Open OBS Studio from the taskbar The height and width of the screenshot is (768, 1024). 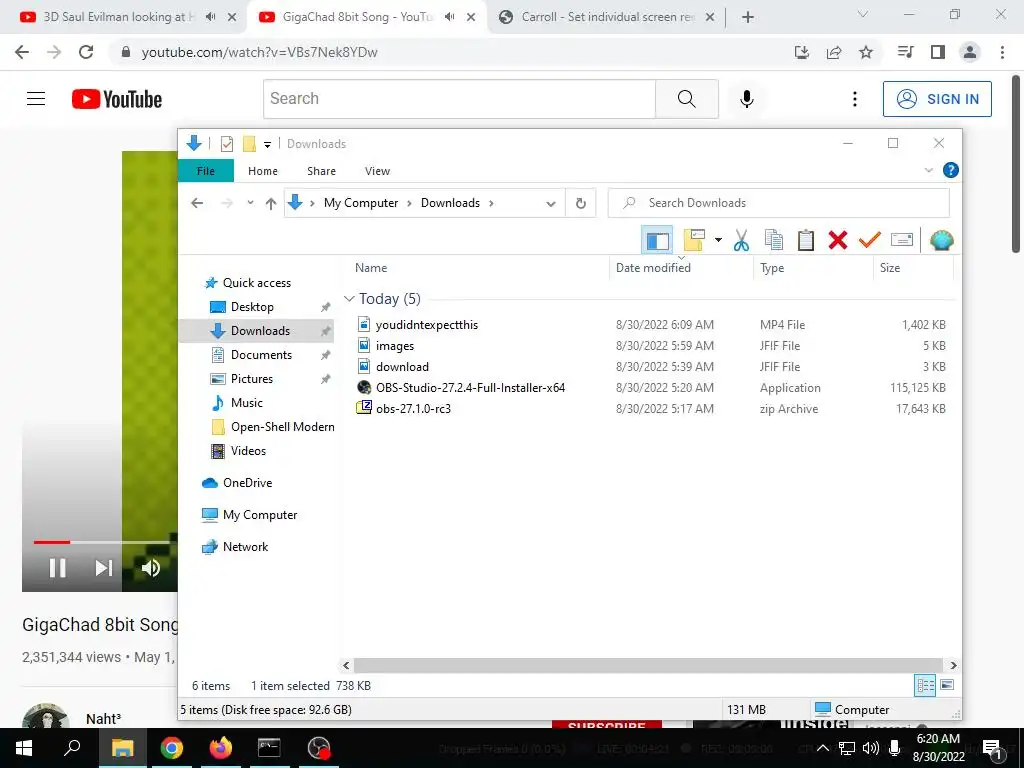[x=319, y=748]
